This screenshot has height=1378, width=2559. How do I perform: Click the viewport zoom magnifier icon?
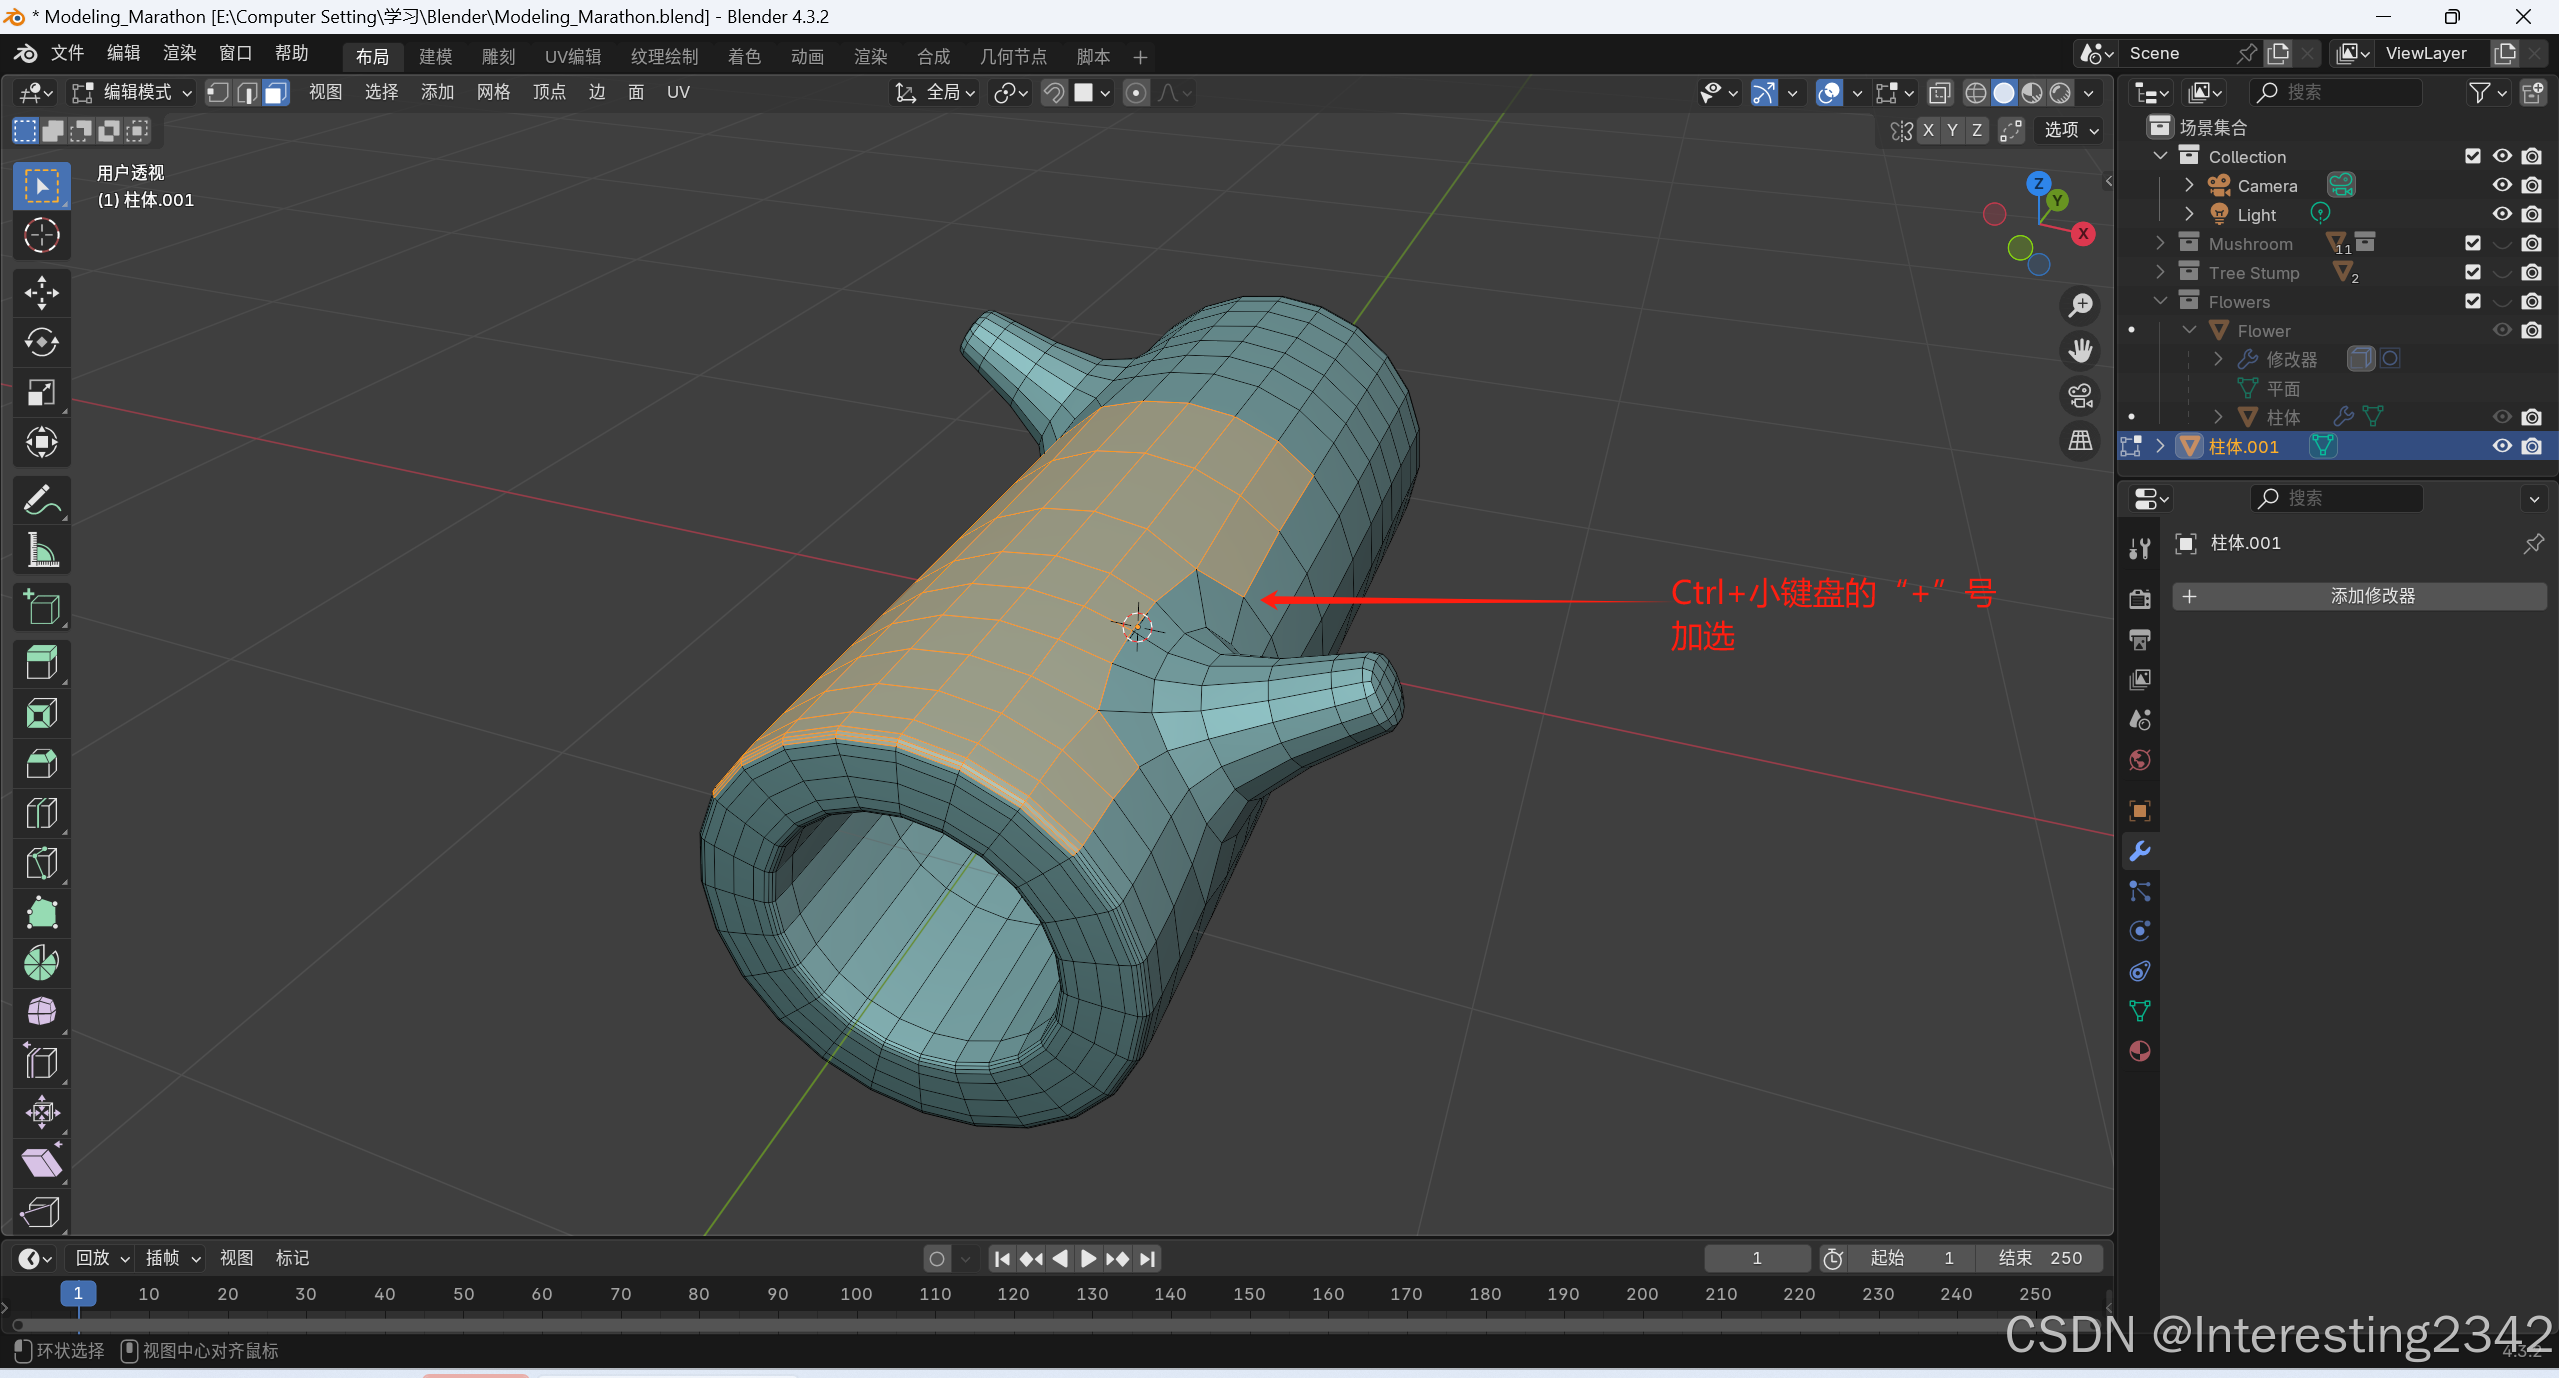pos(2080,305)
